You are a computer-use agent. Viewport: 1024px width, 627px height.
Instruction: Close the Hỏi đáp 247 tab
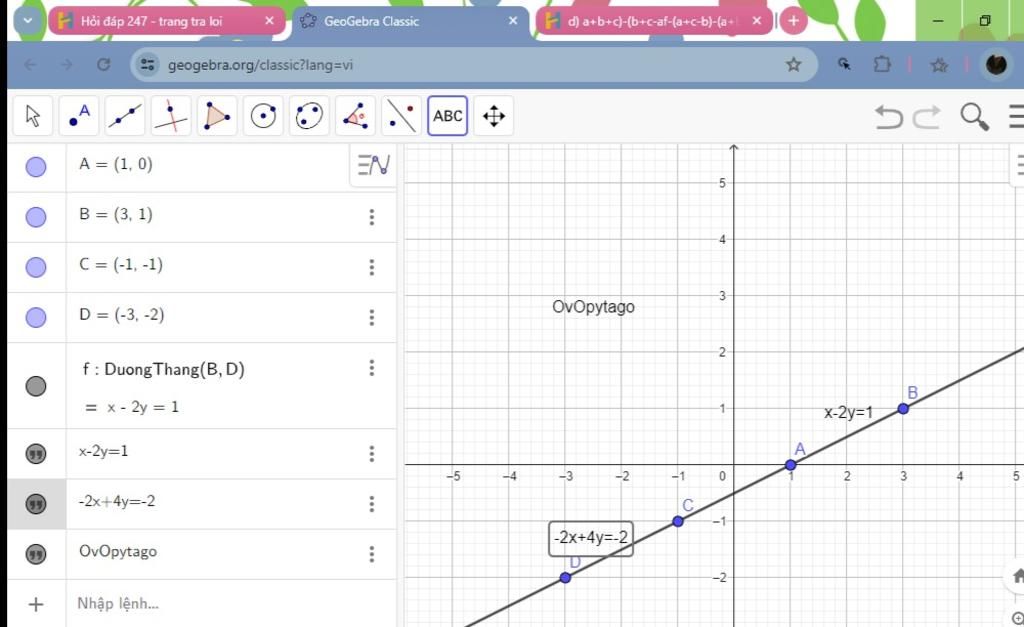pyautogui.click(x=269, y=21)
